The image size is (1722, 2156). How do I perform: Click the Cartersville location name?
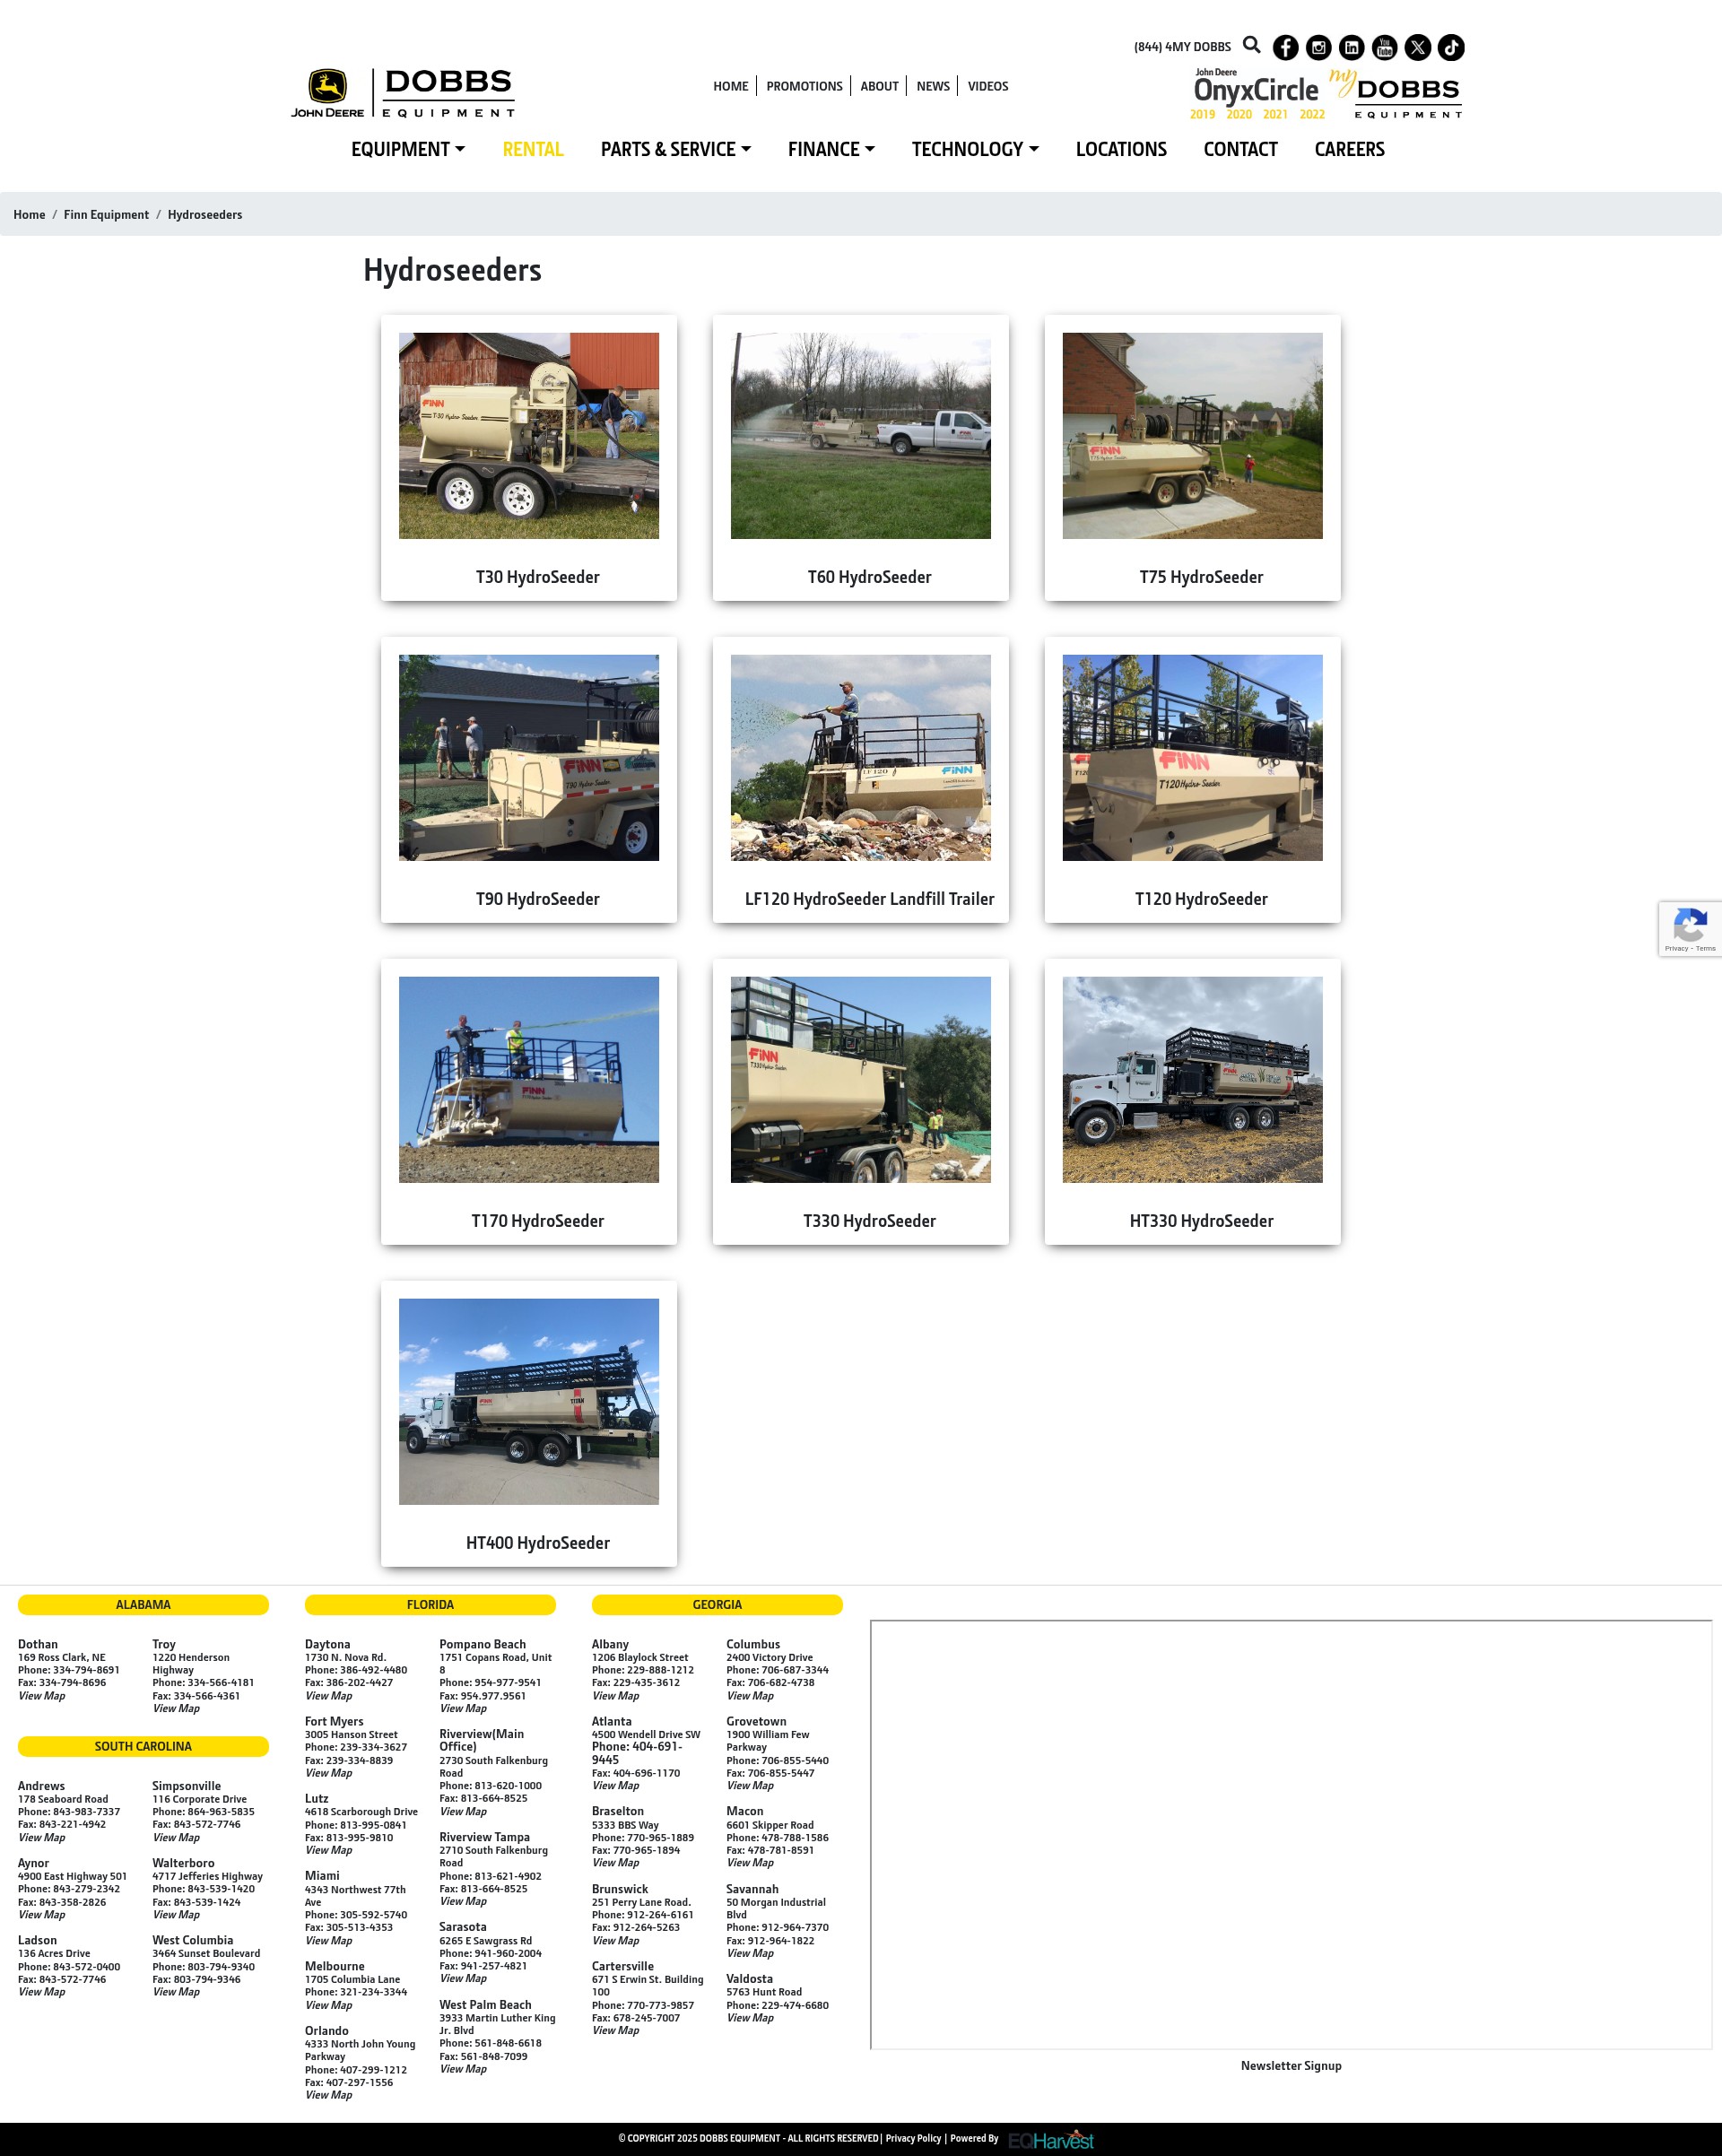[622, 1967]
